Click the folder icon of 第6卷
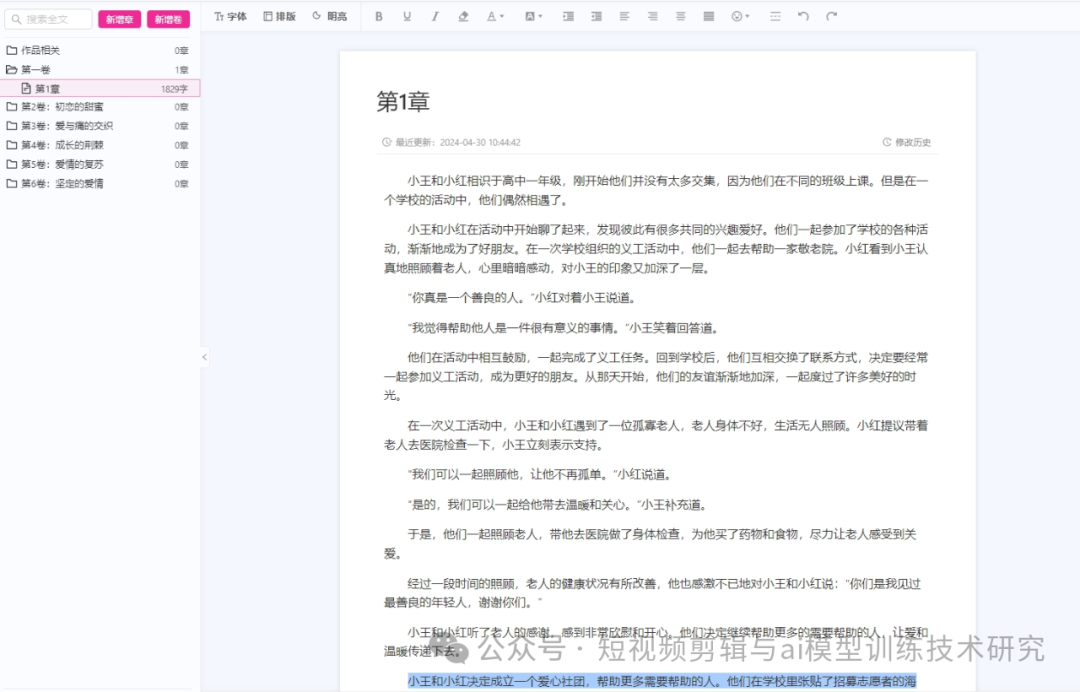This screenshot has width=1080, height=692. coord(12,184)
